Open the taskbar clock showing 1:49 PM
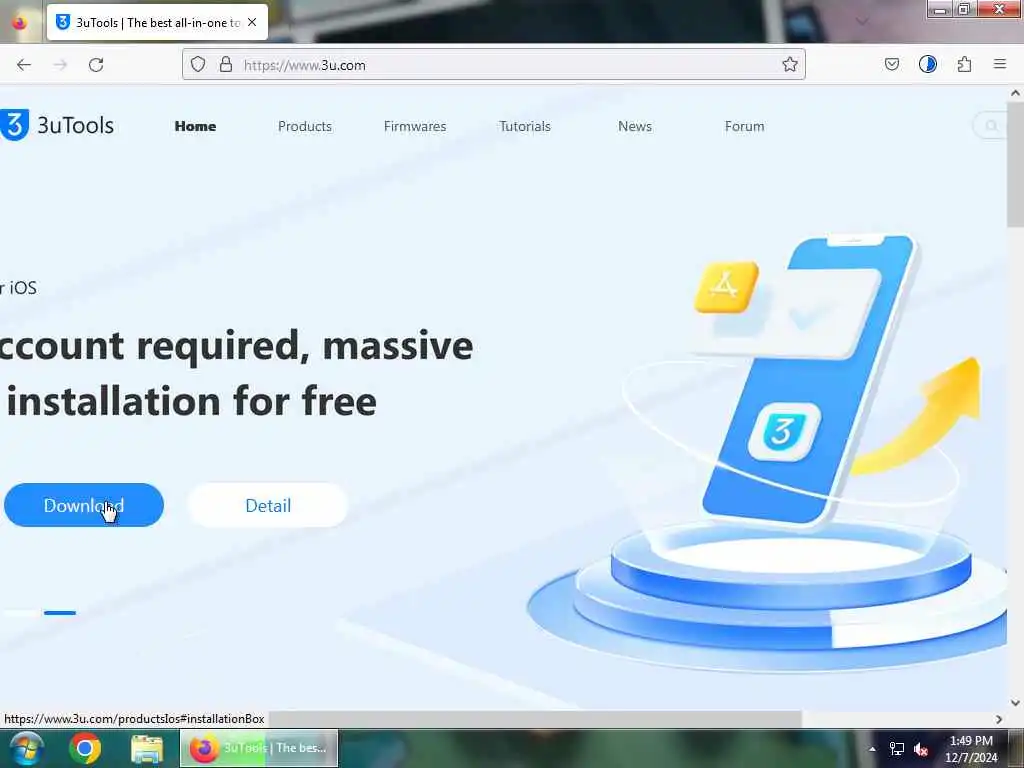The image size is (1024, 768). point(971,749)
